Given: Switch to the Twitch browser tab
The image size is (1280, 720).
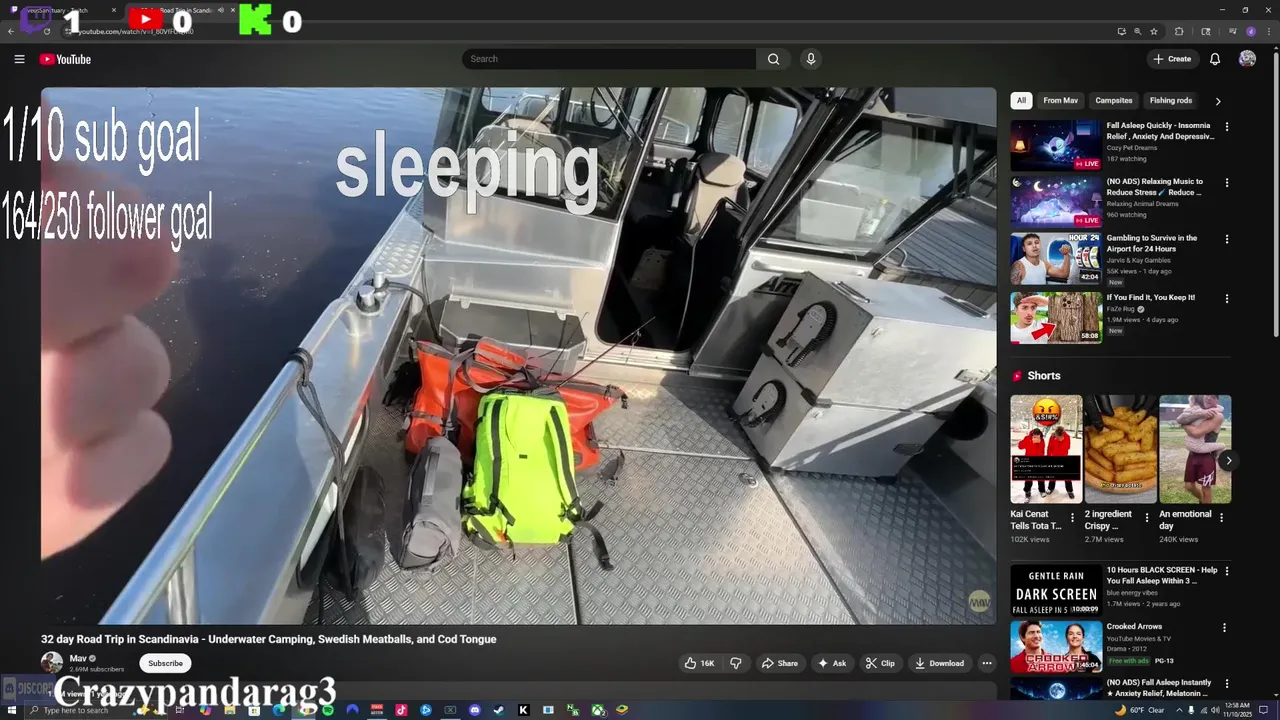Looking at the screenshot, I should [x=66, y=10].
